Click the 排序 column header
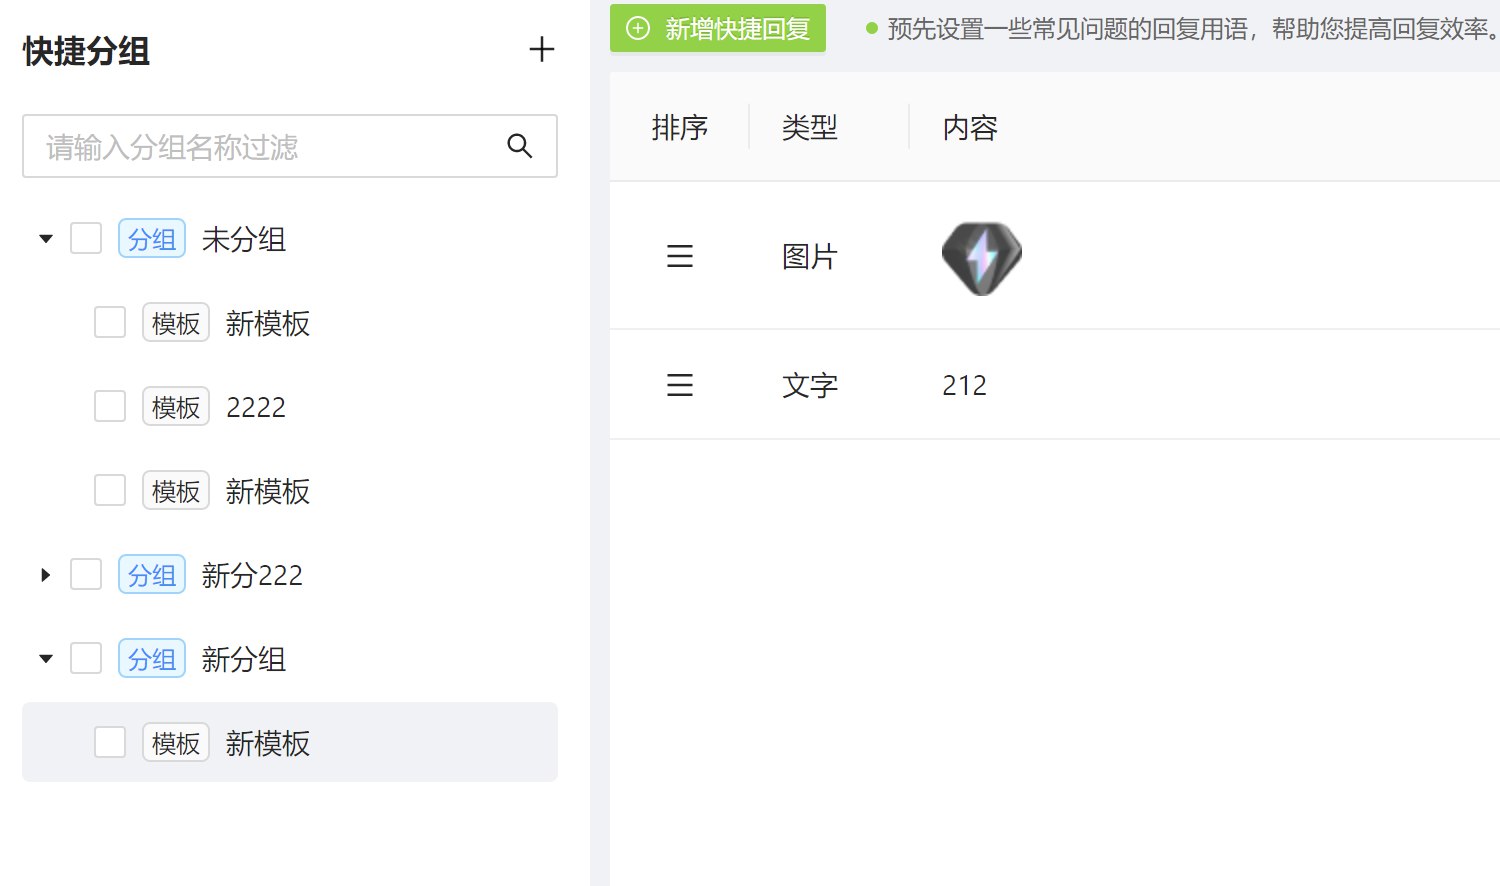The height and width of the screenshot is (886, 1500). 680,128
